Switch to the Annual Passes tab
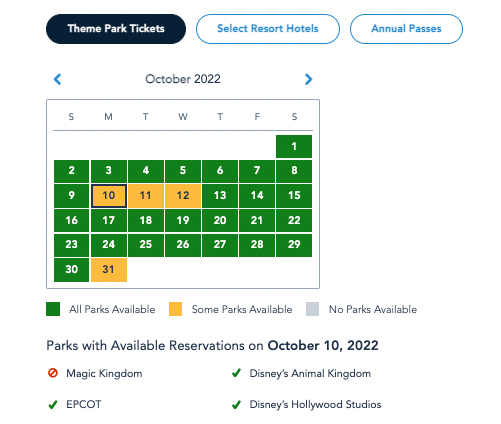 click(x=406, y=29)
